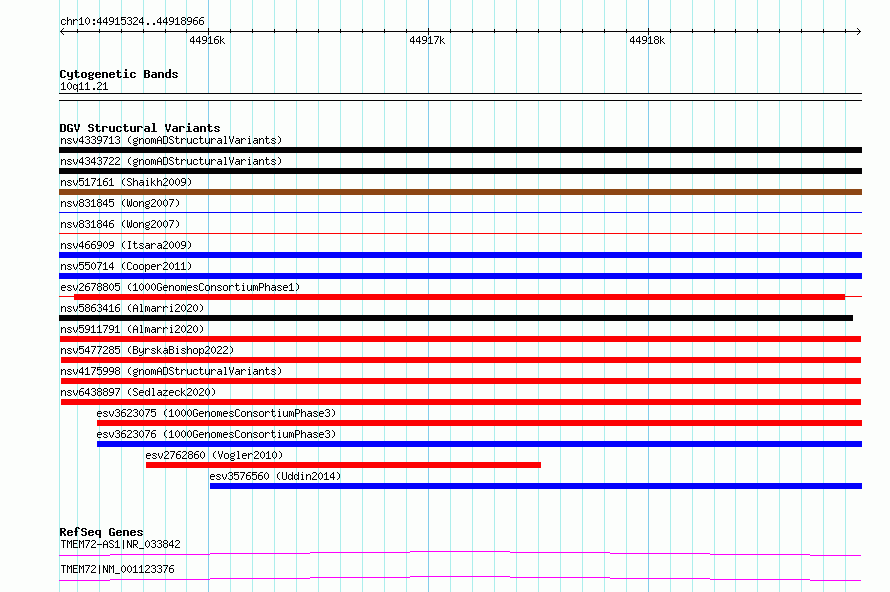Click the RefSeq Genes track title
Viewport: 890px width, 592px height.
click(x=101, y=532)
